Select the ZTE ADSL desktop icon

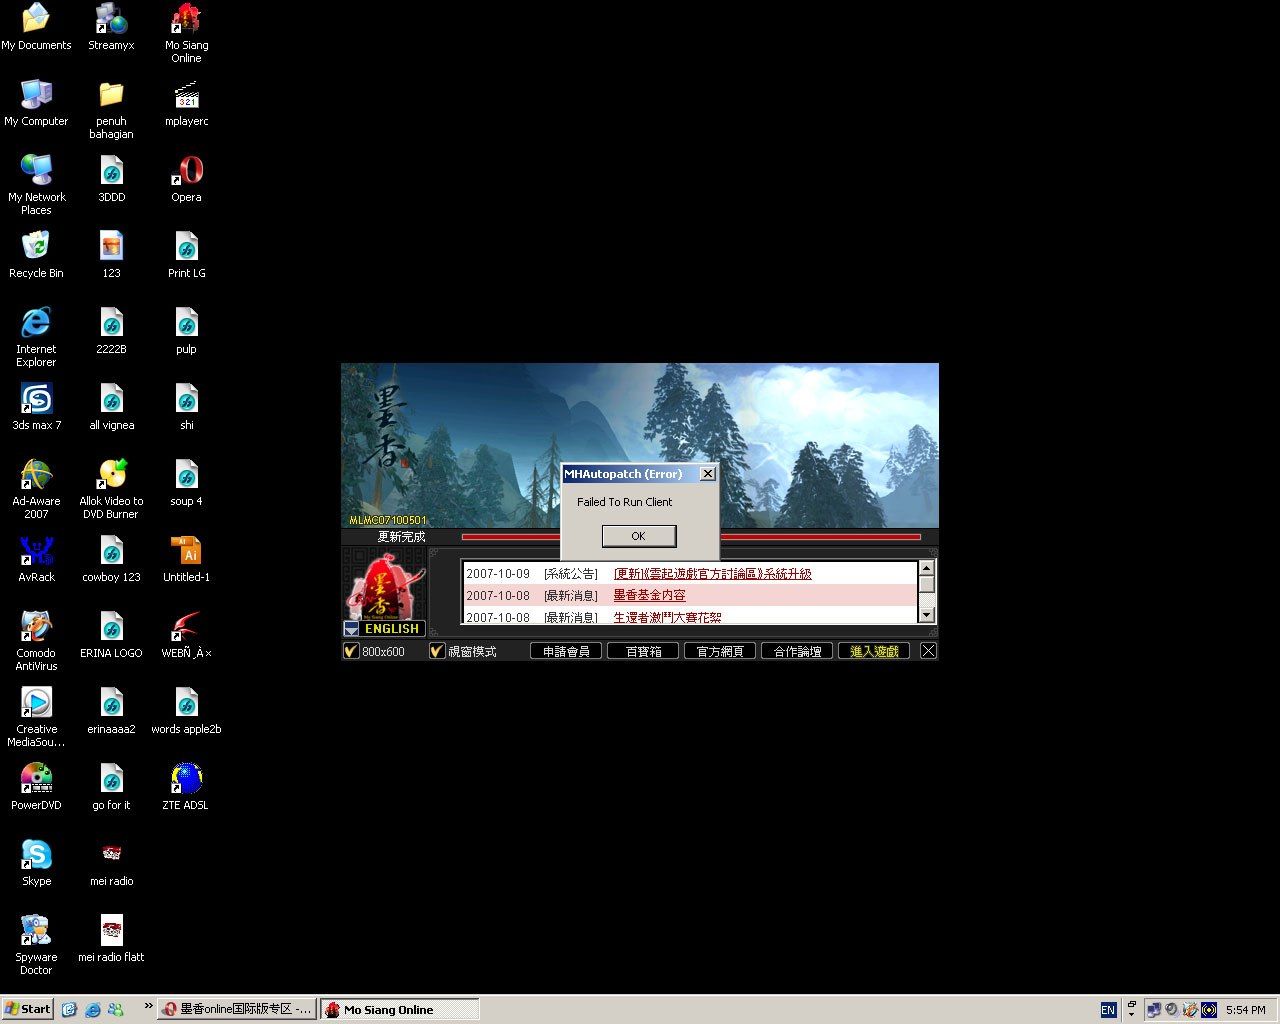(x=186, y=788)
